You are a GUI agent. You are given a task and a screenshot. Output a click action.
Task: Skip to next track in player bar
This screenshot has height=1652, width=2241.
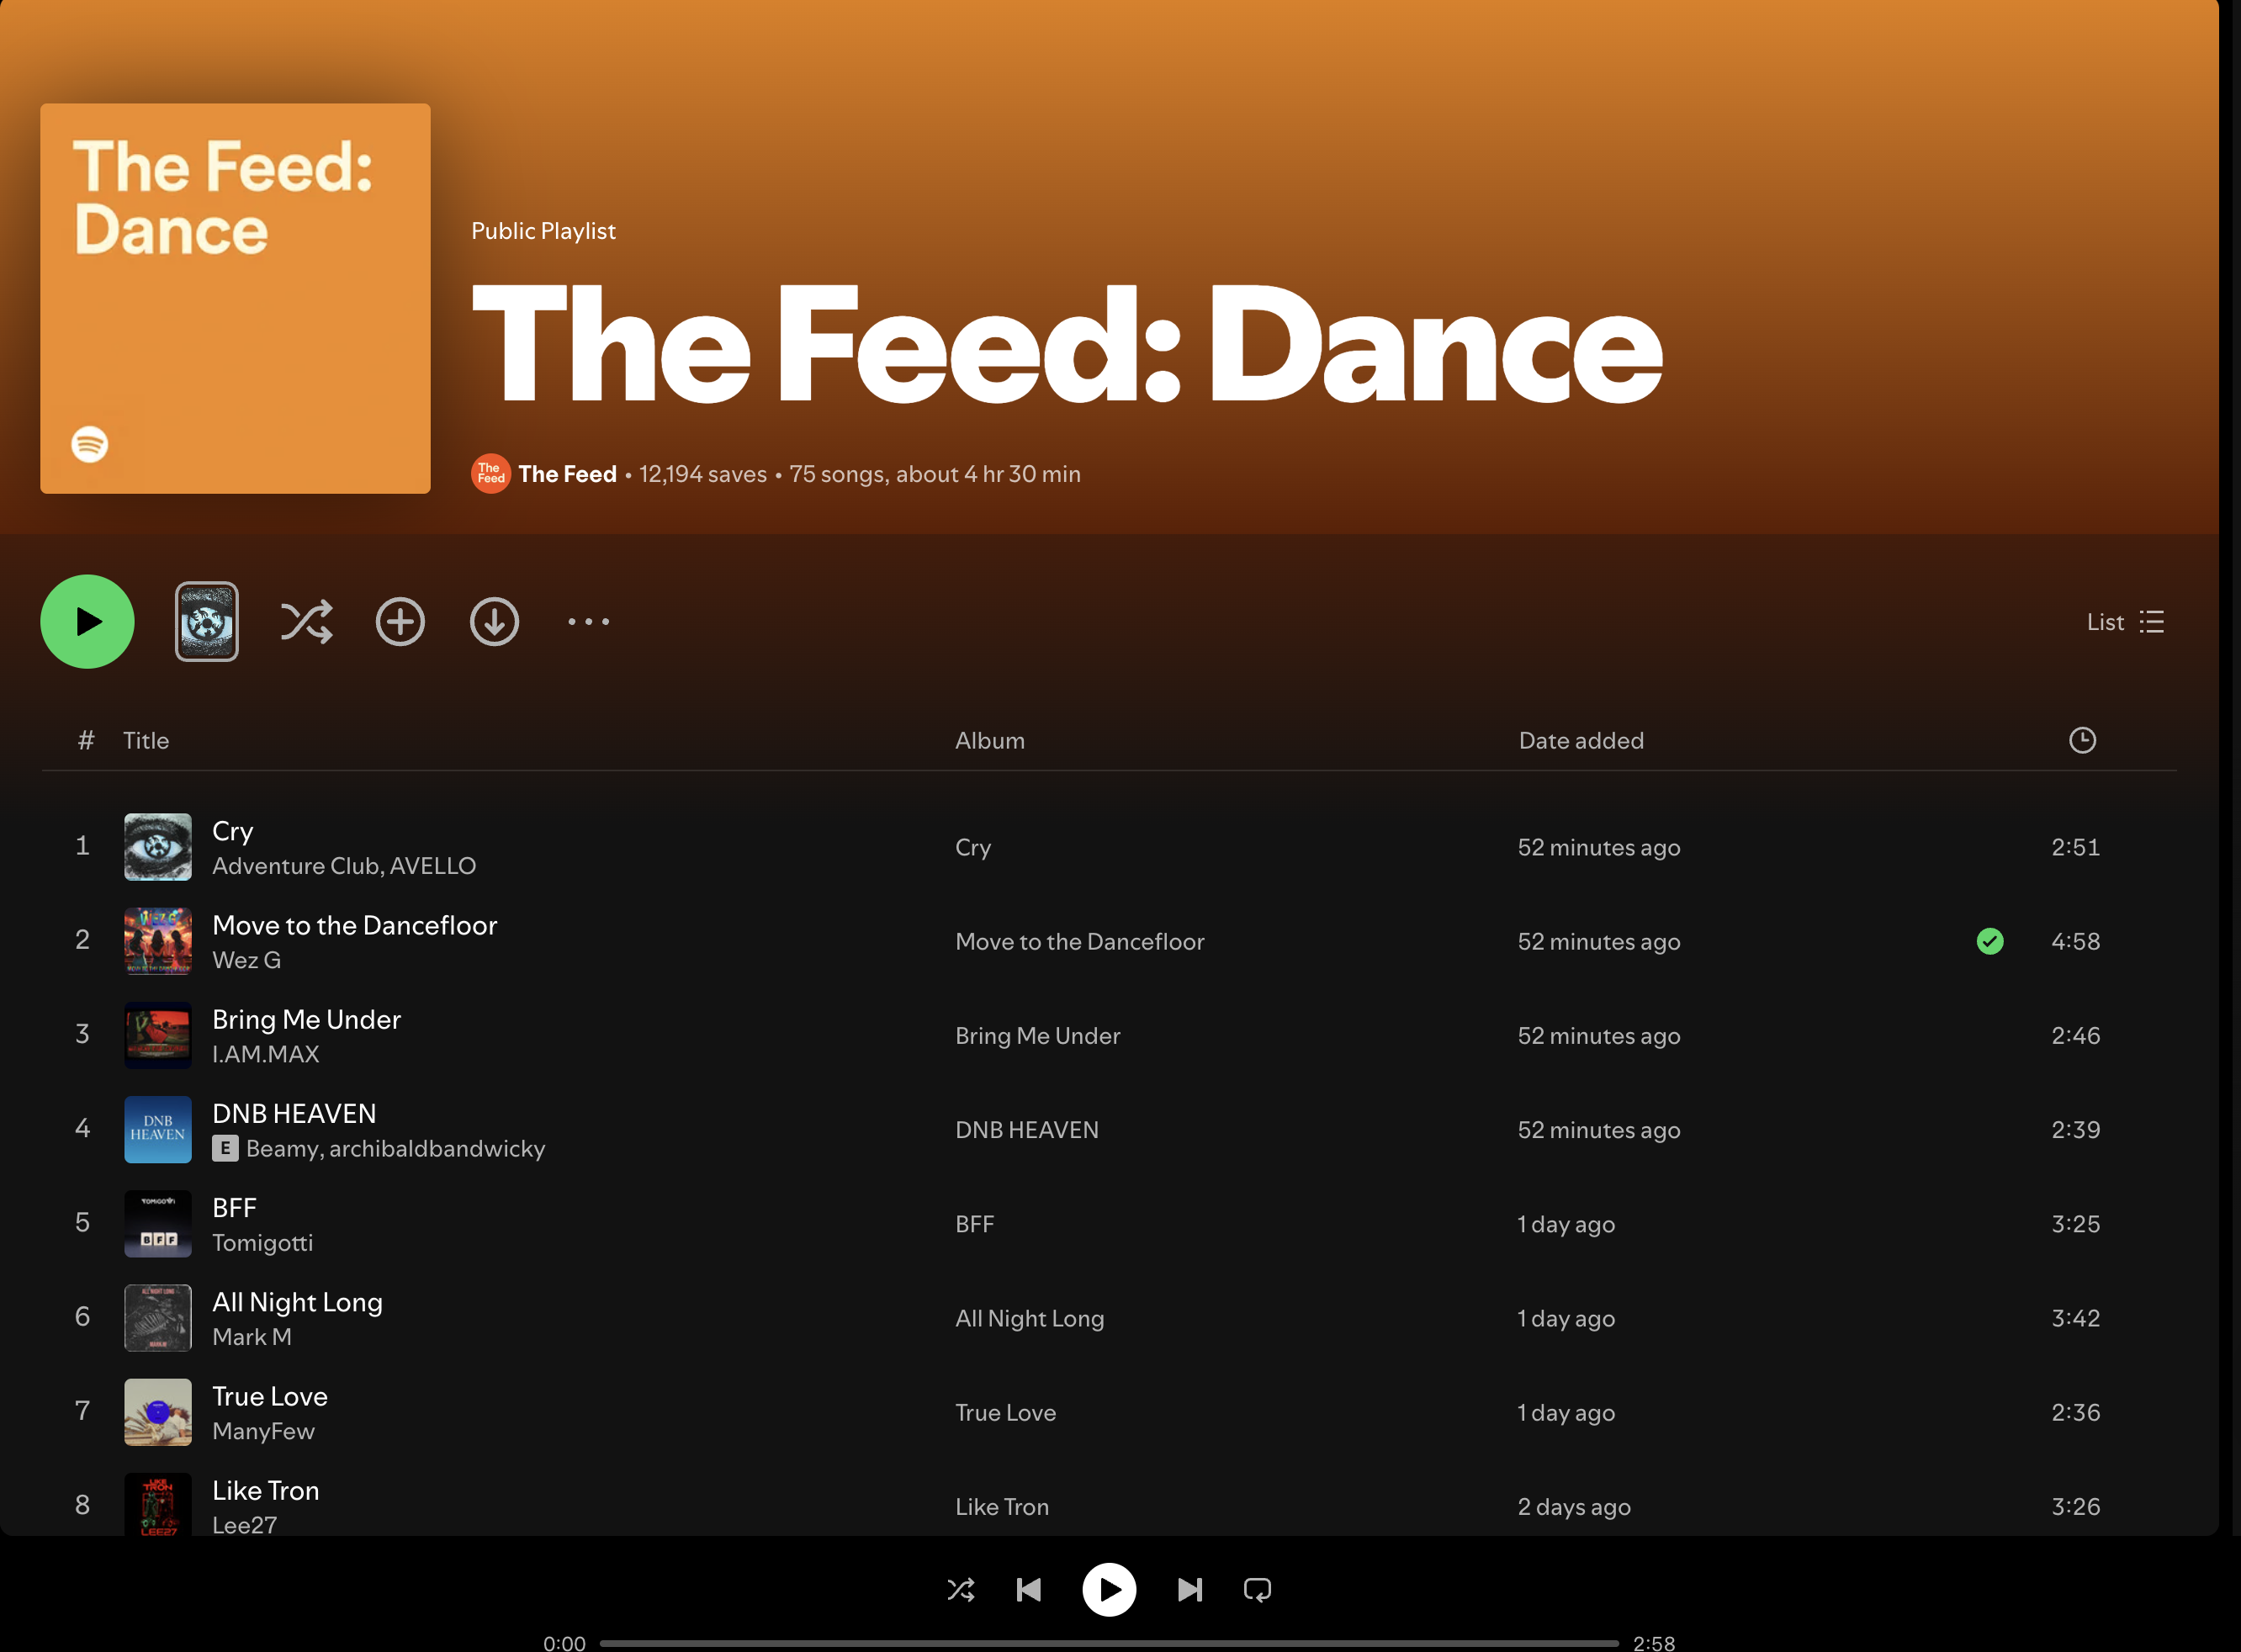pyautogui.click(x=1189, y=1590)
